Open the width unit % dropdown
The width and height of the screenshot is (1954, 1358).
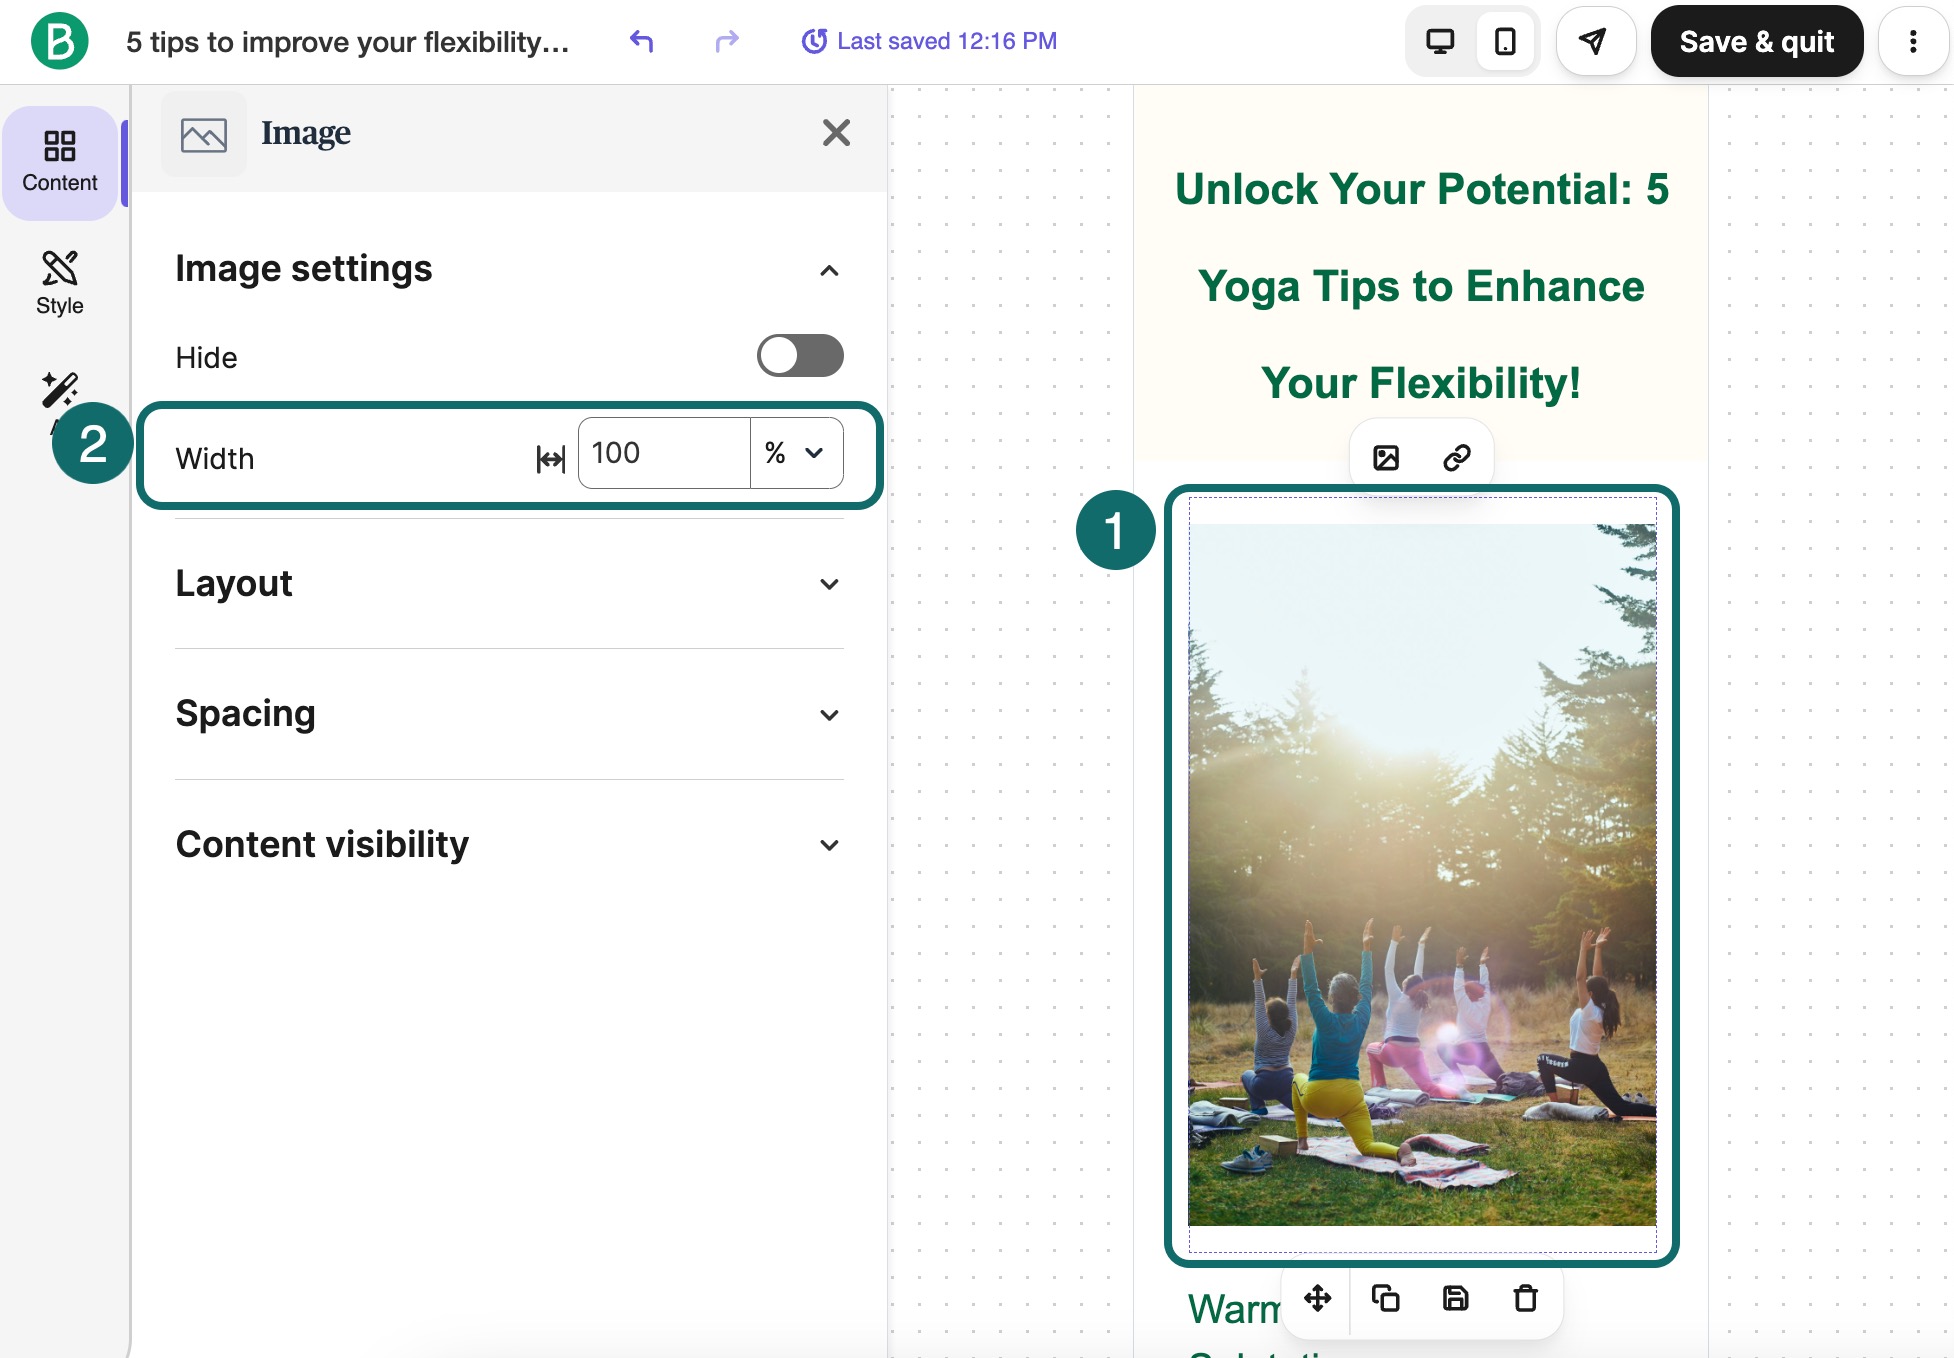tap(796, 453)
